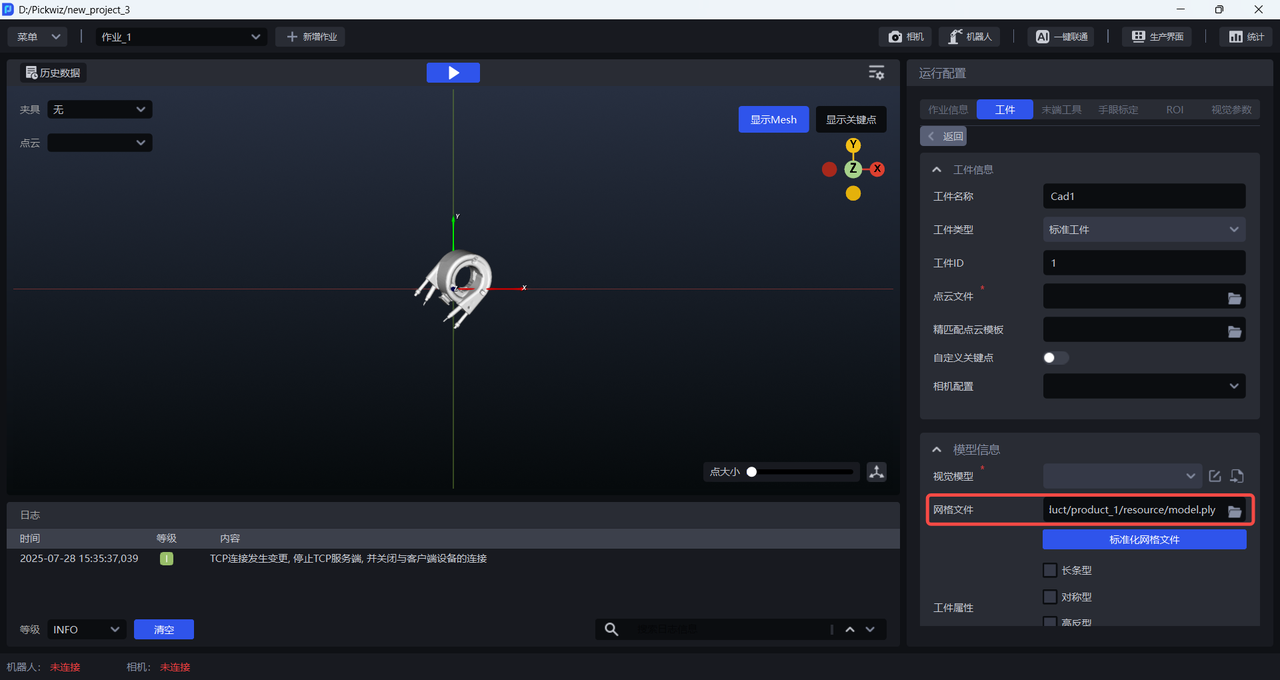Collapse the 工件信息 section
Screen dimensions: 1280x680
tap(937, 170)
